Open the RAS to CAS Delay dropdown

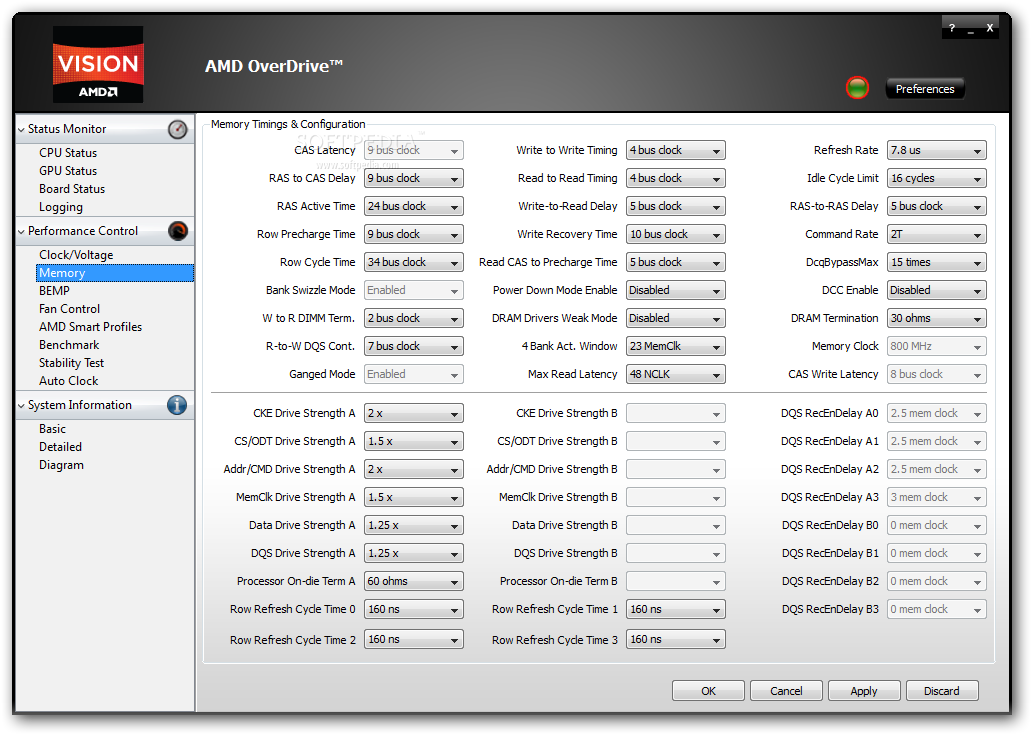pyautogui.click(x=413, y=178)
